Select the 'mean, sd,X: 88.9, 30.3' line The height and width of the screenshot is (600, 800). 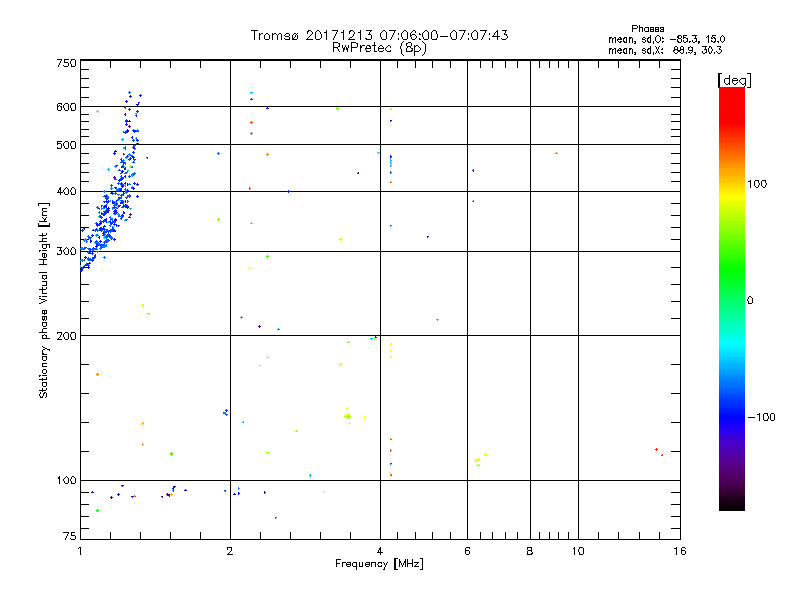coord(665,50)
